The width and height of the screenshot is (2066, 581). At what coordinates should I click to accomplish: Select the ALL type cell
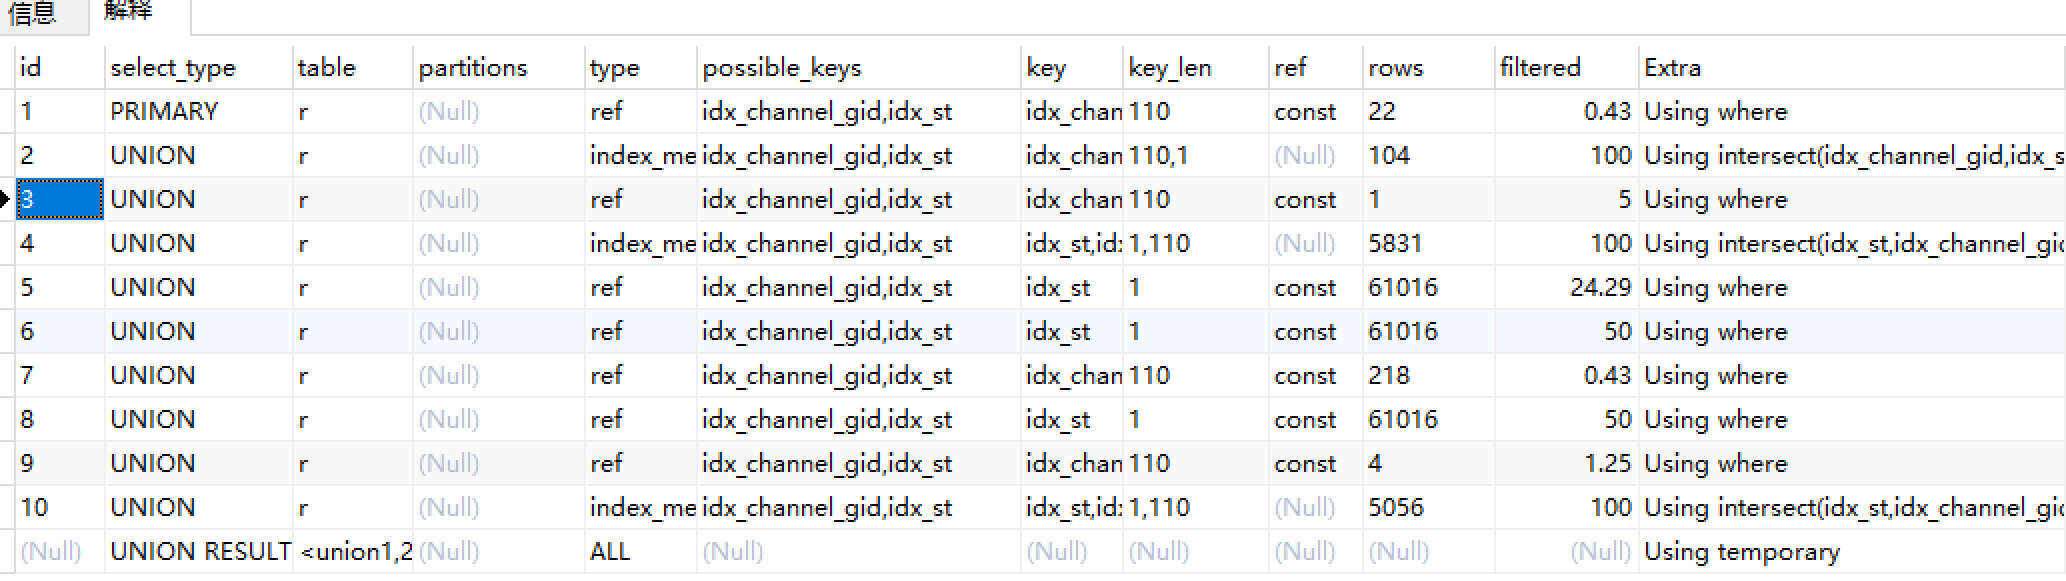tap(640, 551)
